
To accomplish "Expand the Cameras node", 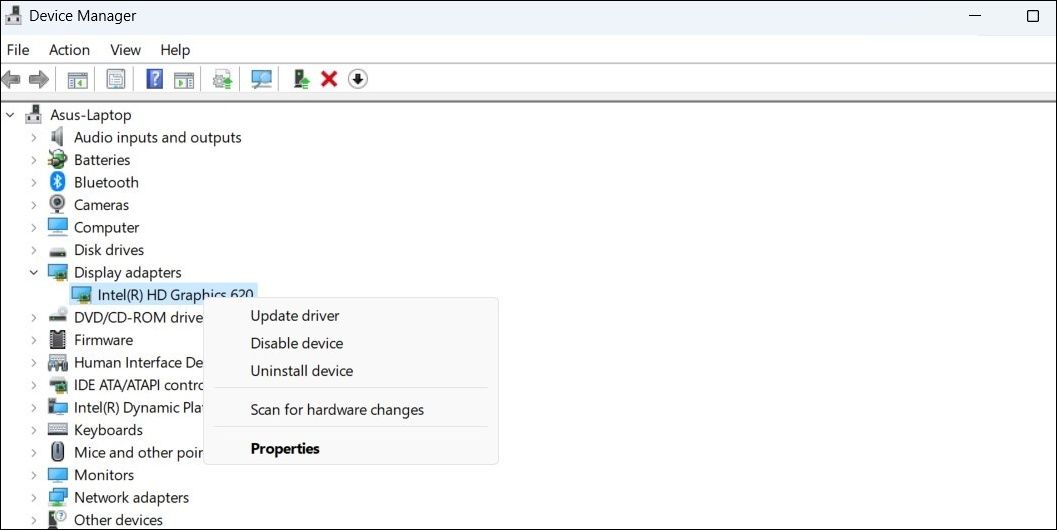I will [x=34, y=205].
